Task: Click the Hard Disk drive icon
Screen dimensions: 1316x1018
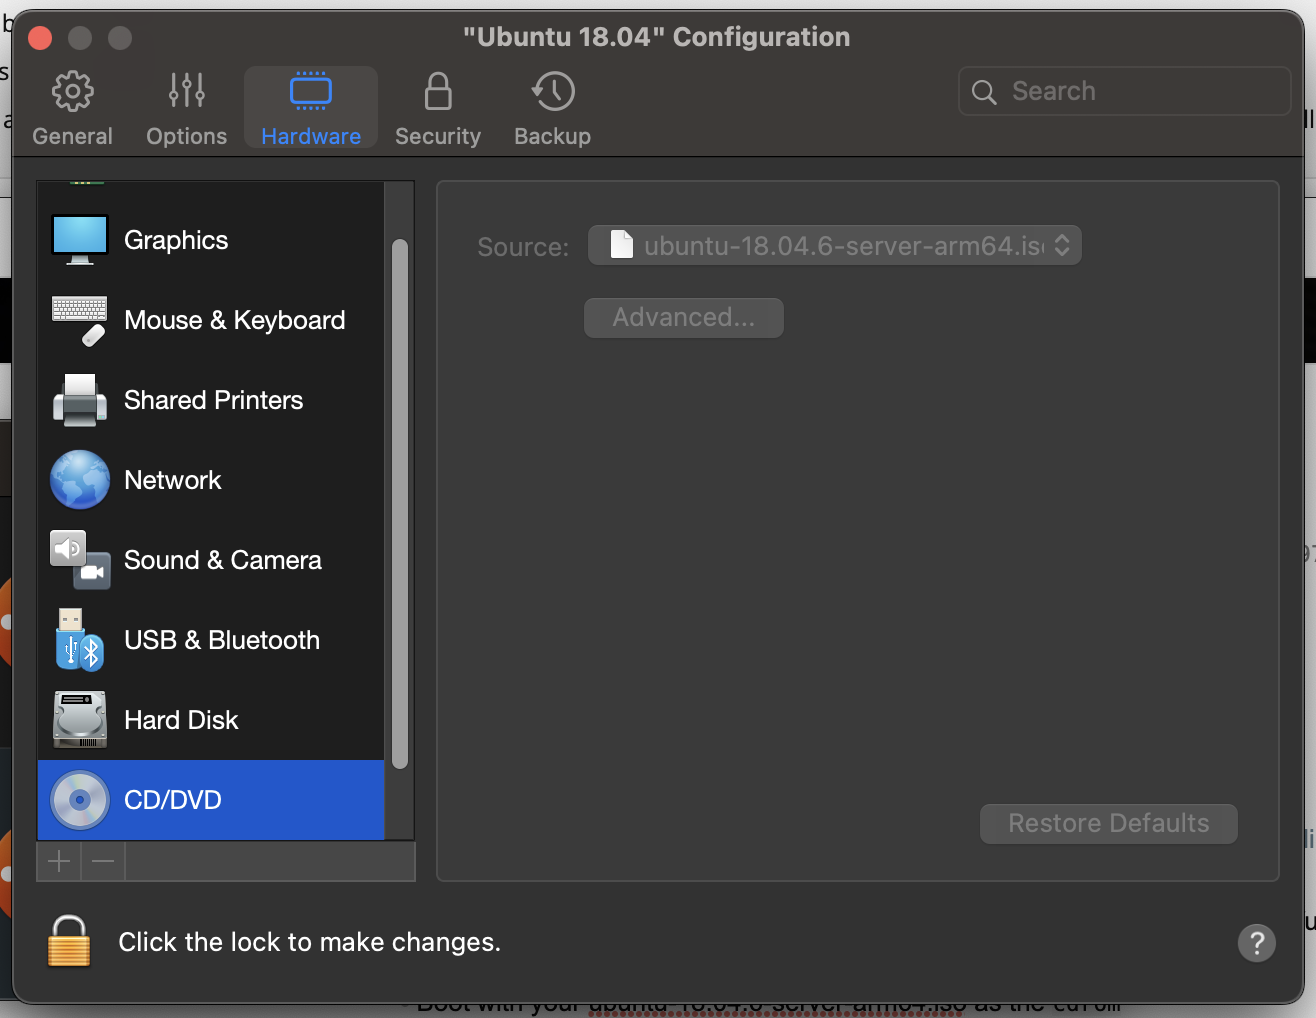Action: pyautogui.click(x=80, y=720)
